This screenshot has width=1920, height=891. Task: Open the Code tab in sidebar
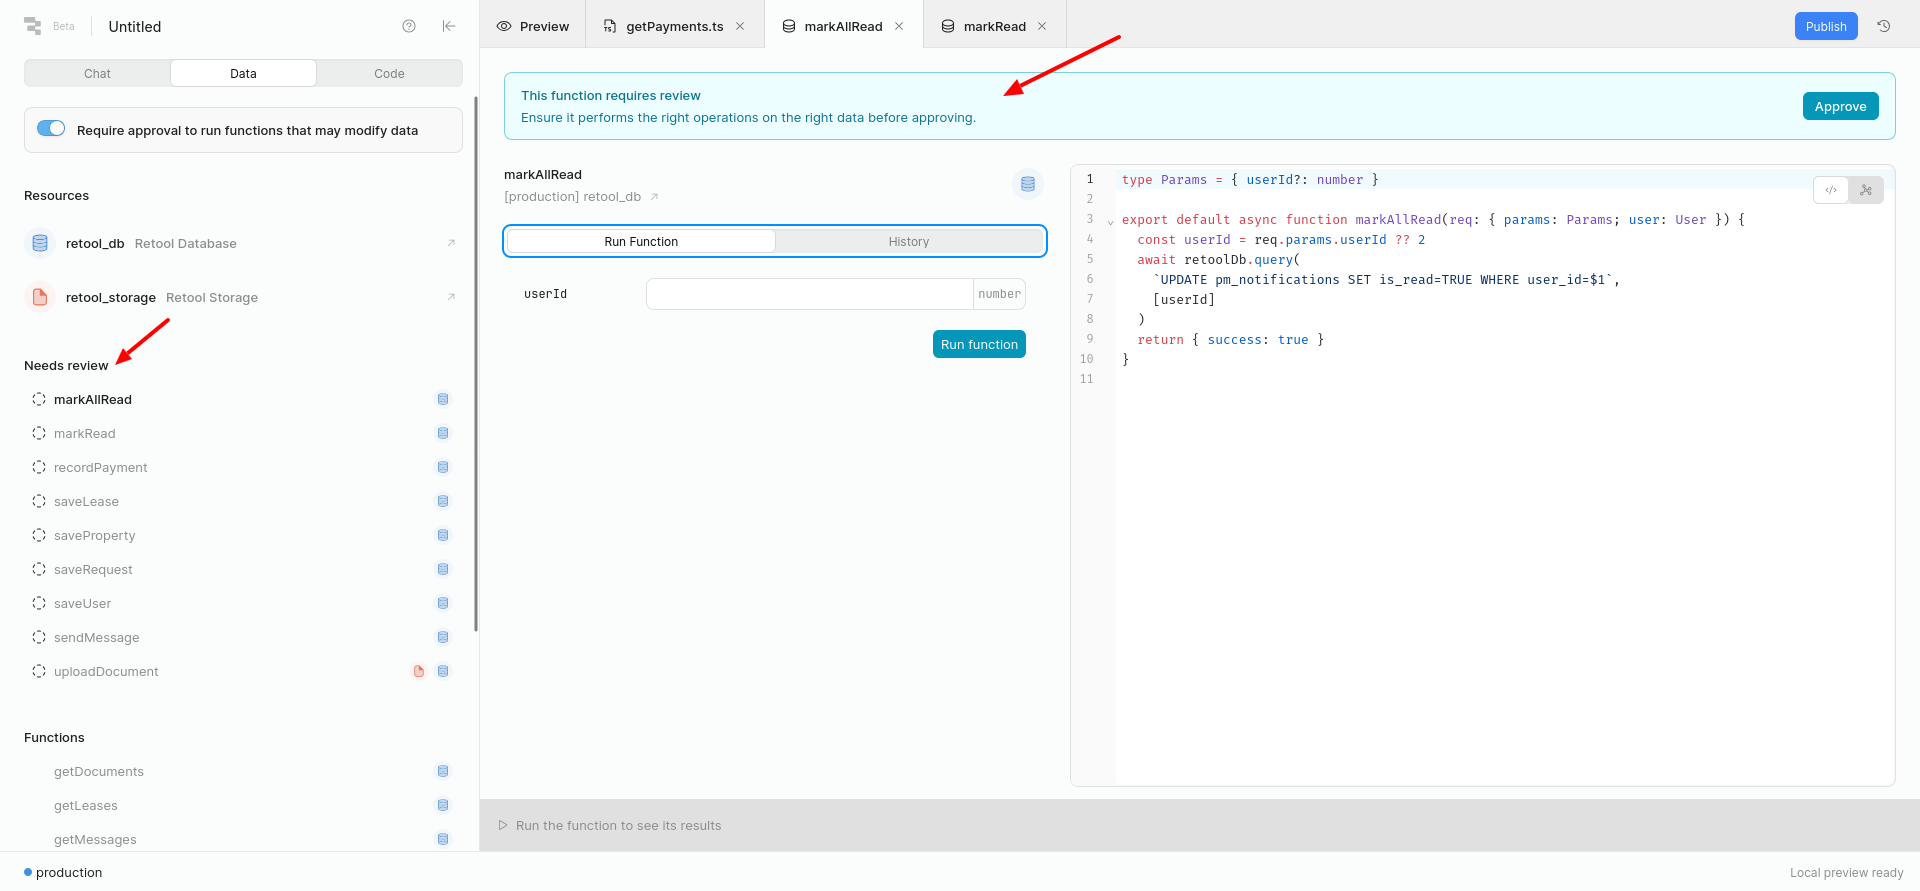point(389,73)
